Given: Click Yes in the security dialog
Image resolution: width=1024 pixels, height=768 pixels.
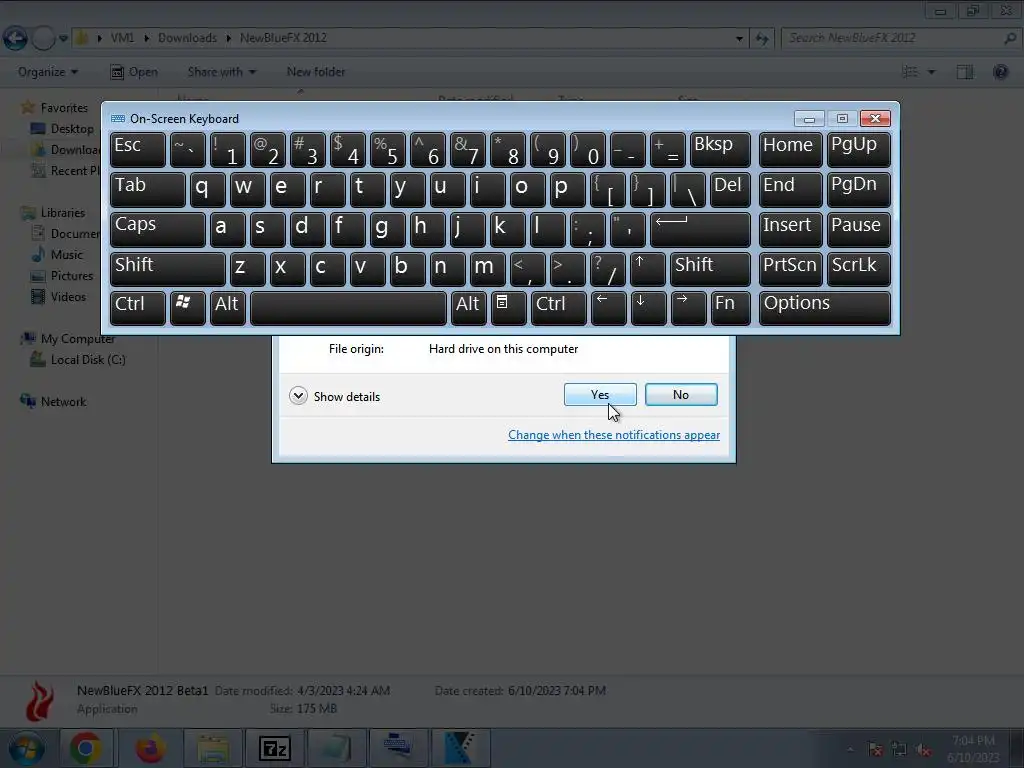Looking at the screenshot, I should 600,394.
